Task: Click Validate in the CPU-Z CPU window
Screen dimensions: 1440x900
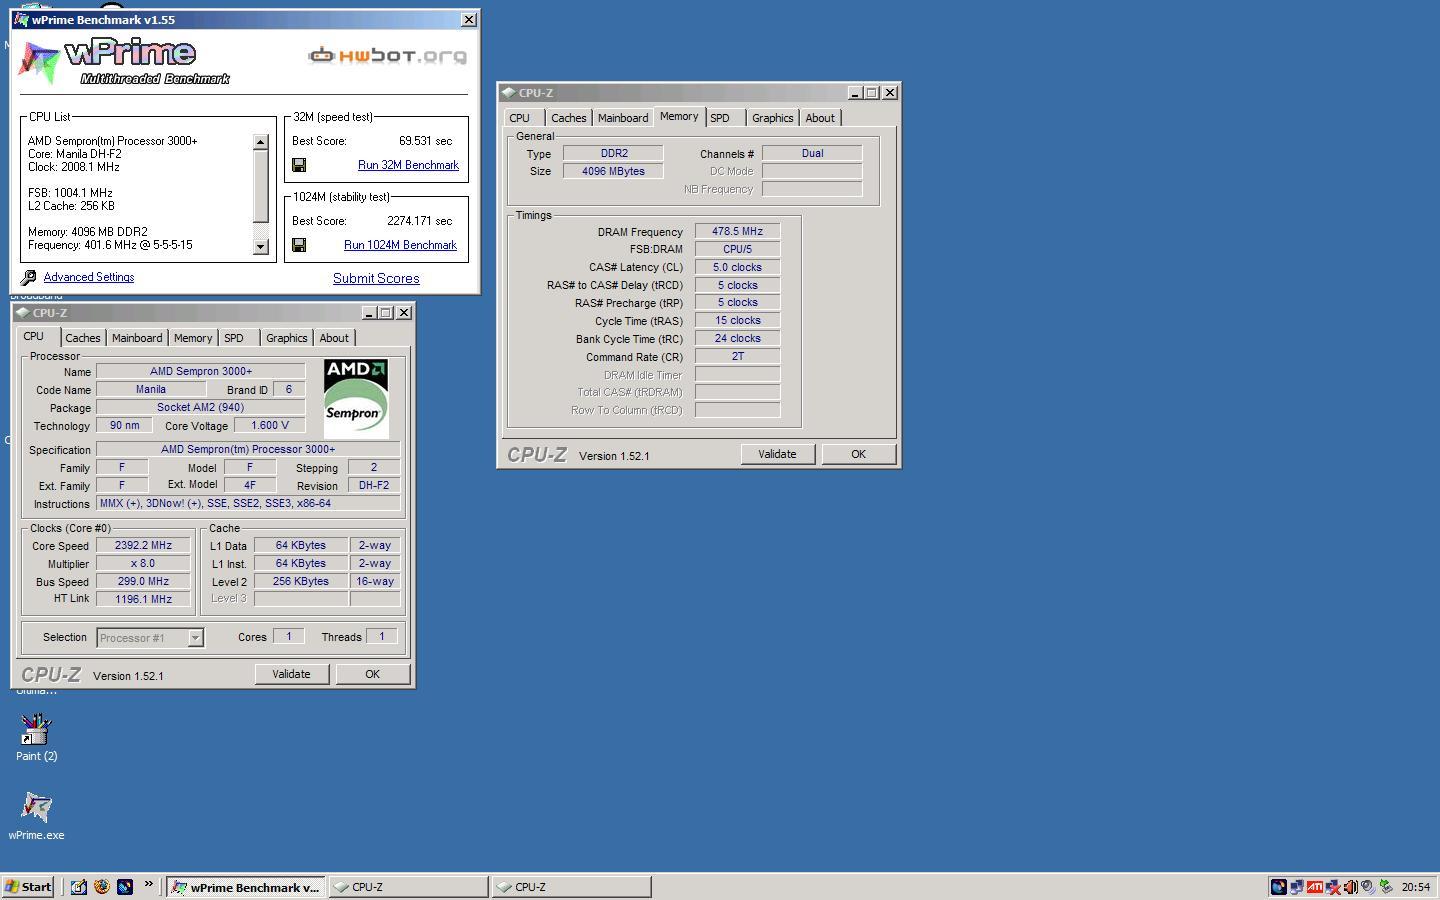Action: 292,674
